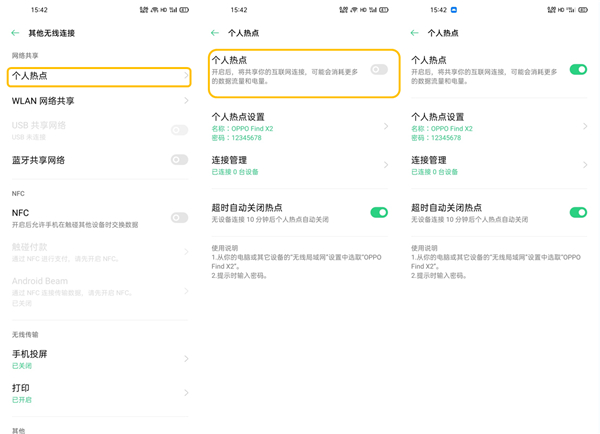Tap back arrow beside 其他无线连接 title
Image resolution: width=600 pixels, height=434 pixels.
(x=15, y=33)
